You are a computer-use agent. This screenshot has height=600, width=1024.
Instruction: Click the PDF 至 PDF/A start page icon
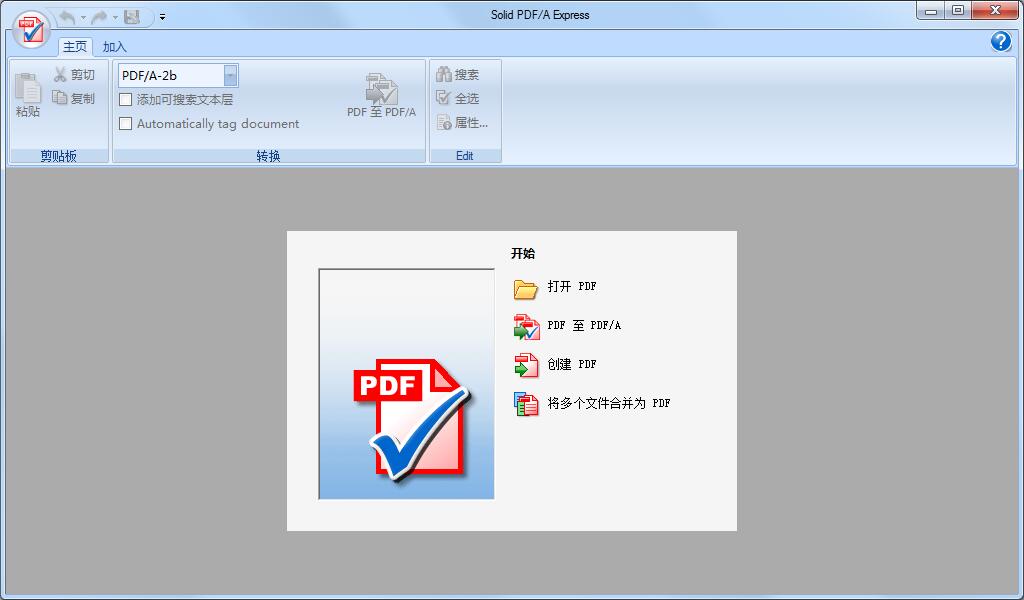[x=526, y=327]
